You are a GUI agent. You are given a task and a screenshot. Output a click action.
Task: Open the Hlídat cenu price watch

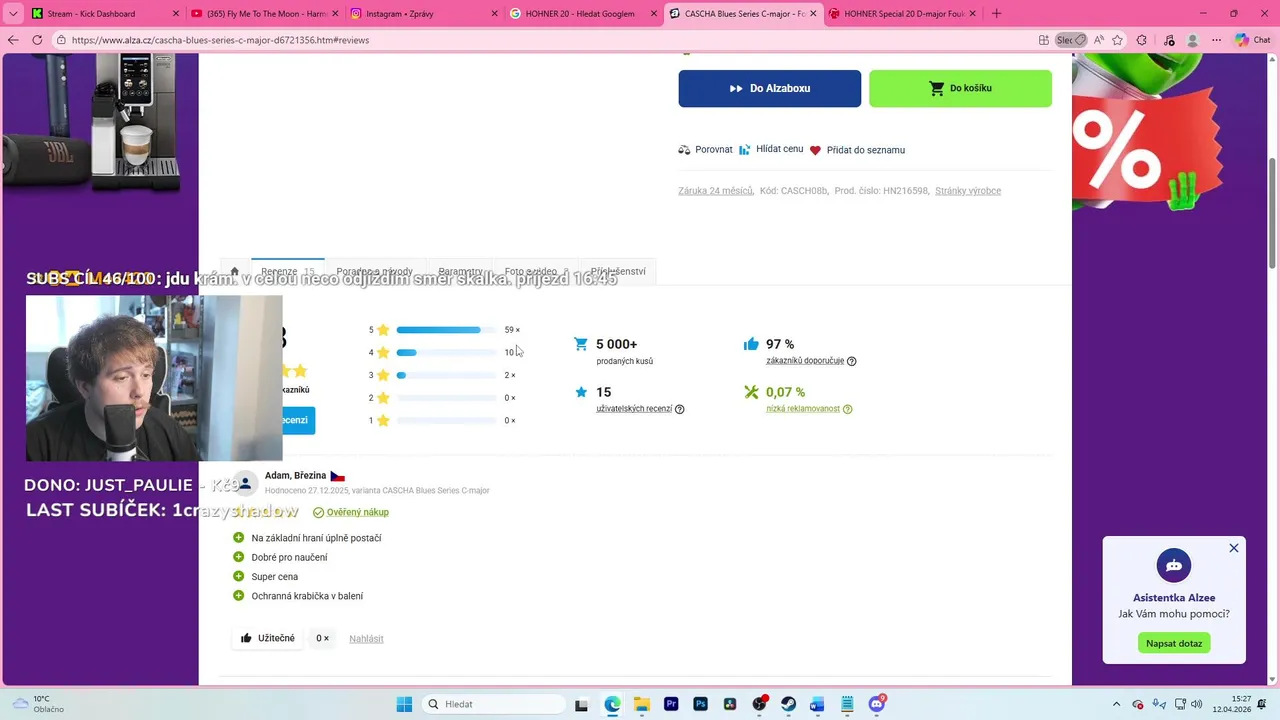[771, 149]
